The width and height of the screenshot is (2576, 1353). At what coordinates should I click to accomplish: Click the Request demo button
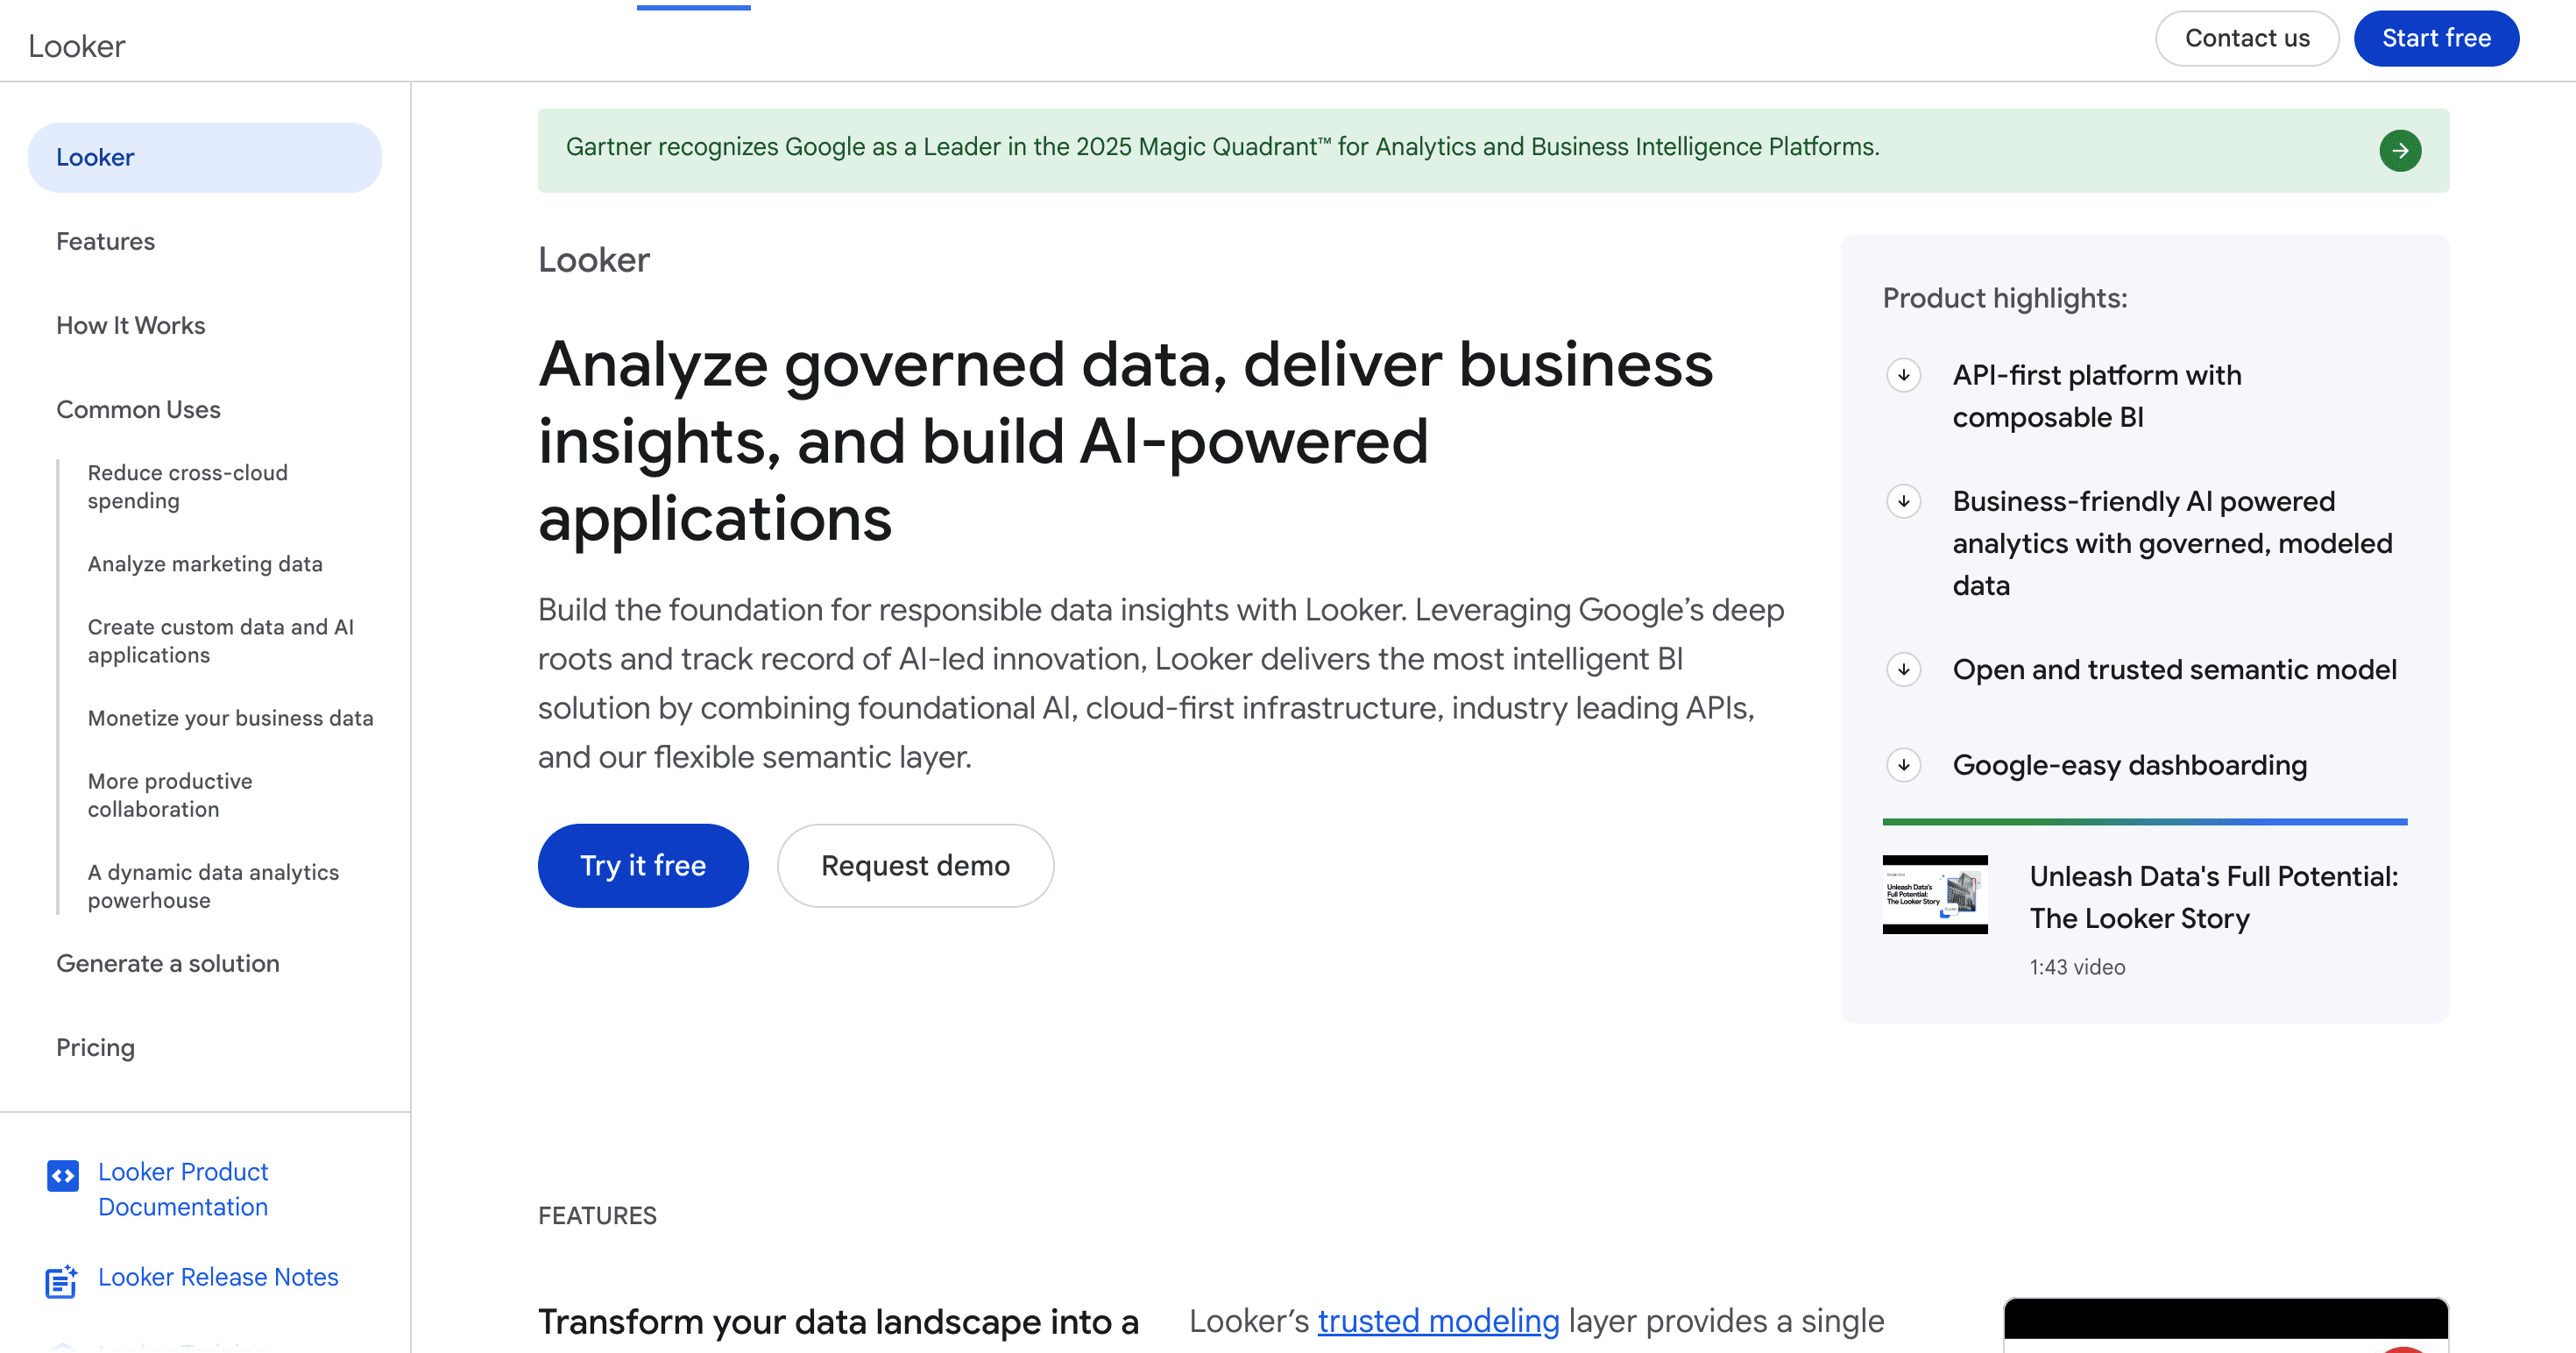click(x=915, y=865)
